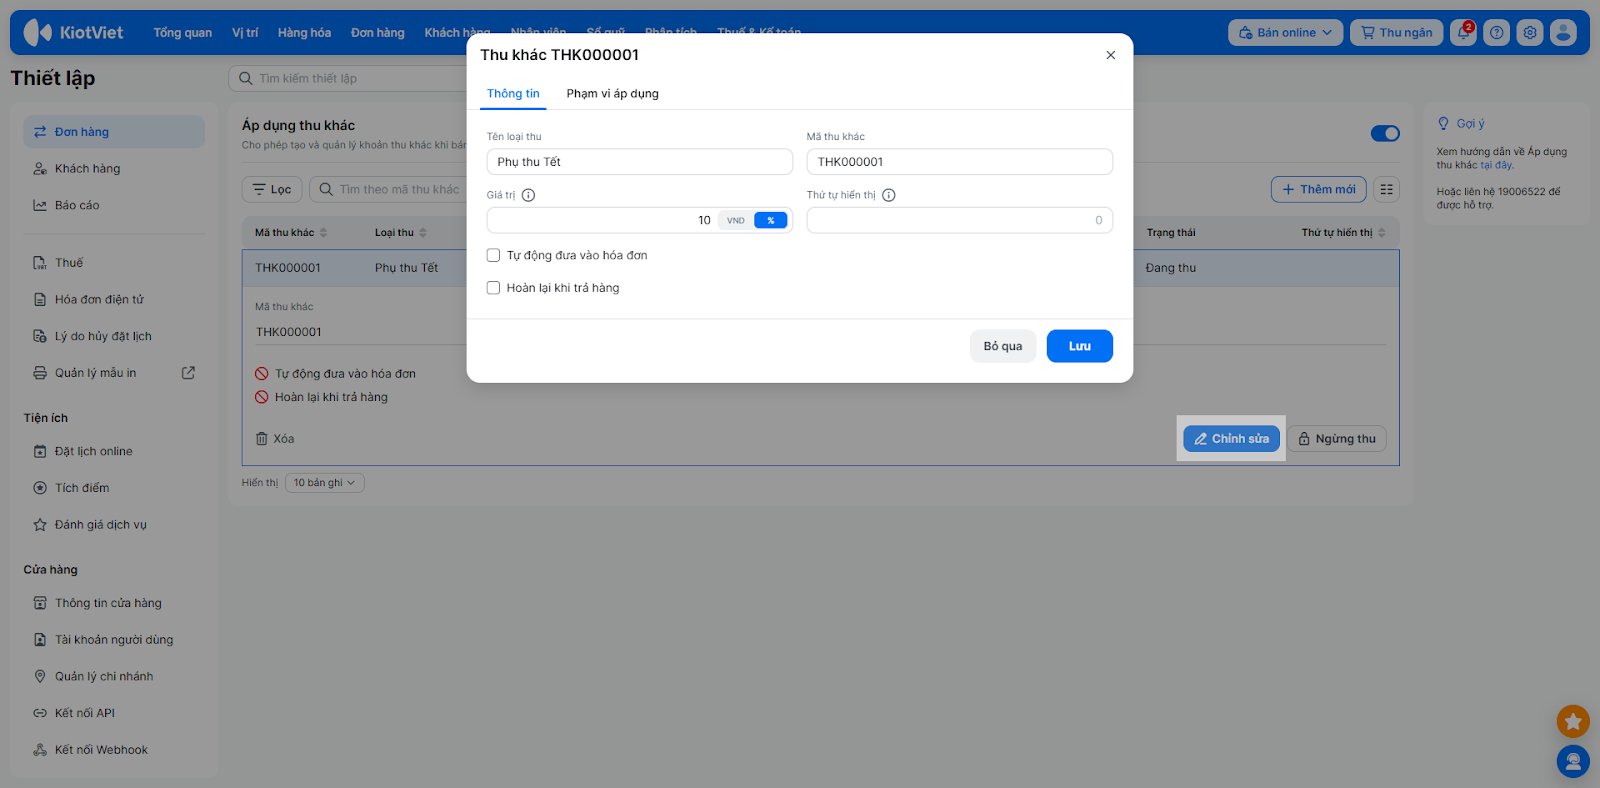Screen dimensions: 1600x788
Task: Click the Chỉnh sửa button
Action: [x=1231, y=439]
